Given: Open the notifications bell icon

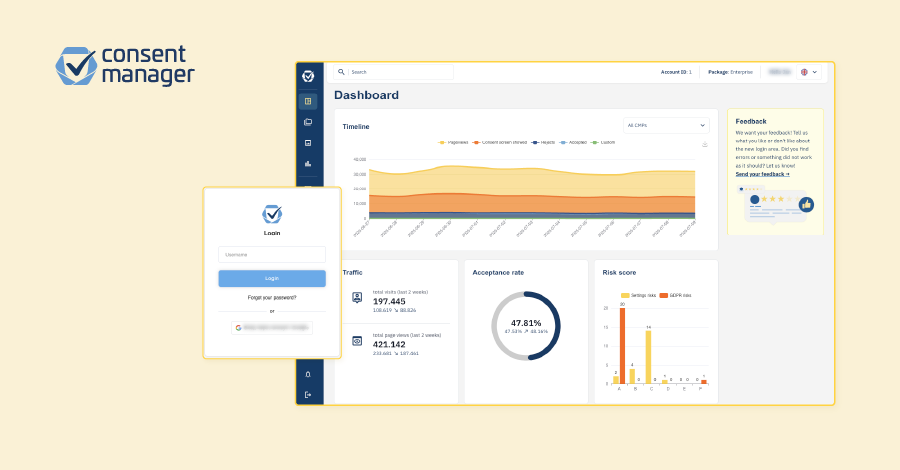Looking at the screenshot, I should pyautogui.click(x=308, y=374).
